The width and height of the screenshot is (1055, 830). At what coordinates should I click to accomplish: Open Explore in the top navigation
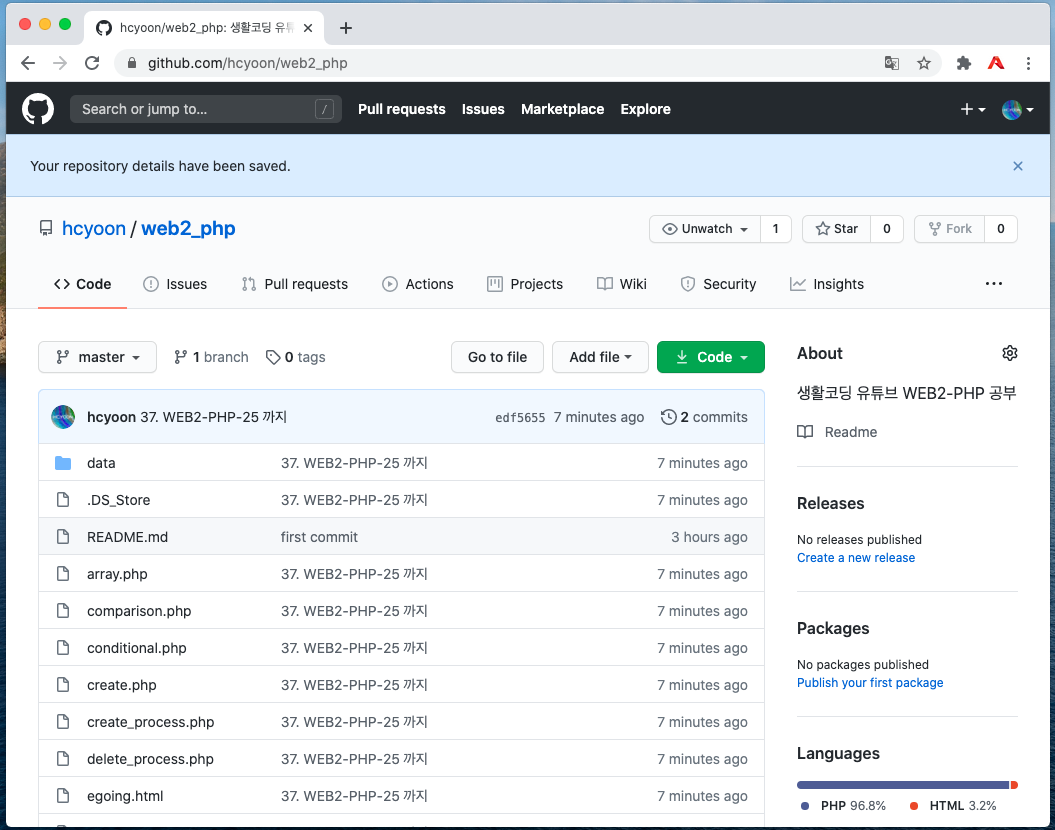pos(645,109)
